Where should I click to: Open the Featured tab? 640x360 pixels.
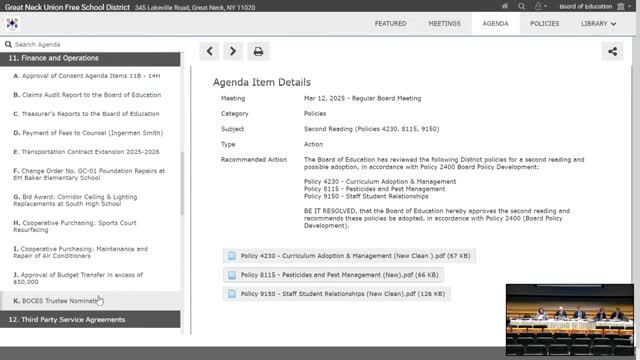point(390,24)
